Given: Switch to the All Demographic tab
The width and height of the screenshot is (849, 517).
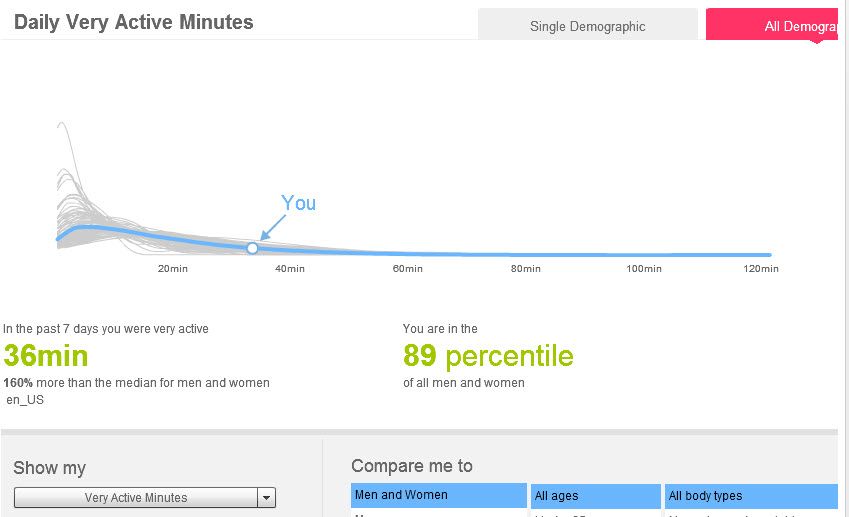Looking at the screenshot, I should (x=771, y=26).
